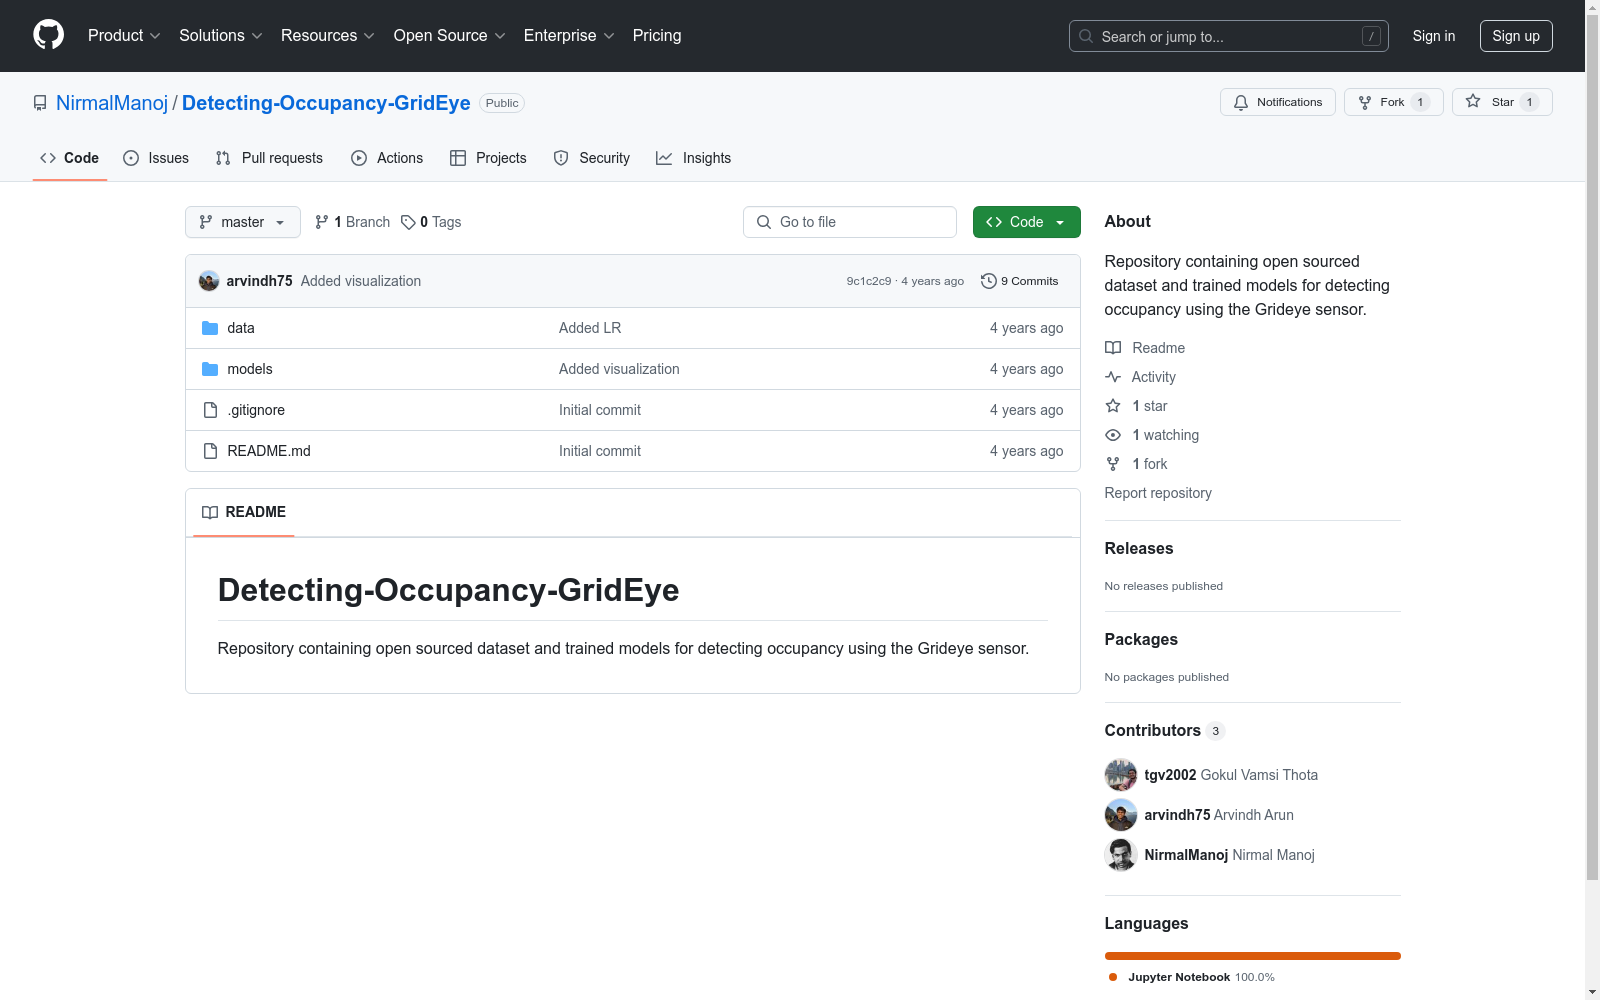Screen dimensions: 1600x1000
Task: Click NirmalManoj contributor avatar
Action: (x=1121, y=855)
